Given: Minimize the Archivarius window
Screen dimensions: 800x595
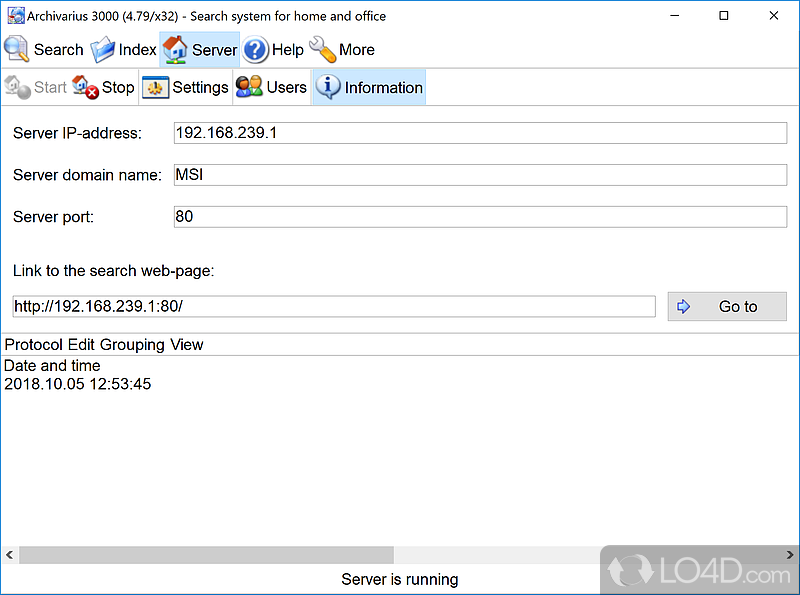Looking at the screenshot, I should [674, 16].
